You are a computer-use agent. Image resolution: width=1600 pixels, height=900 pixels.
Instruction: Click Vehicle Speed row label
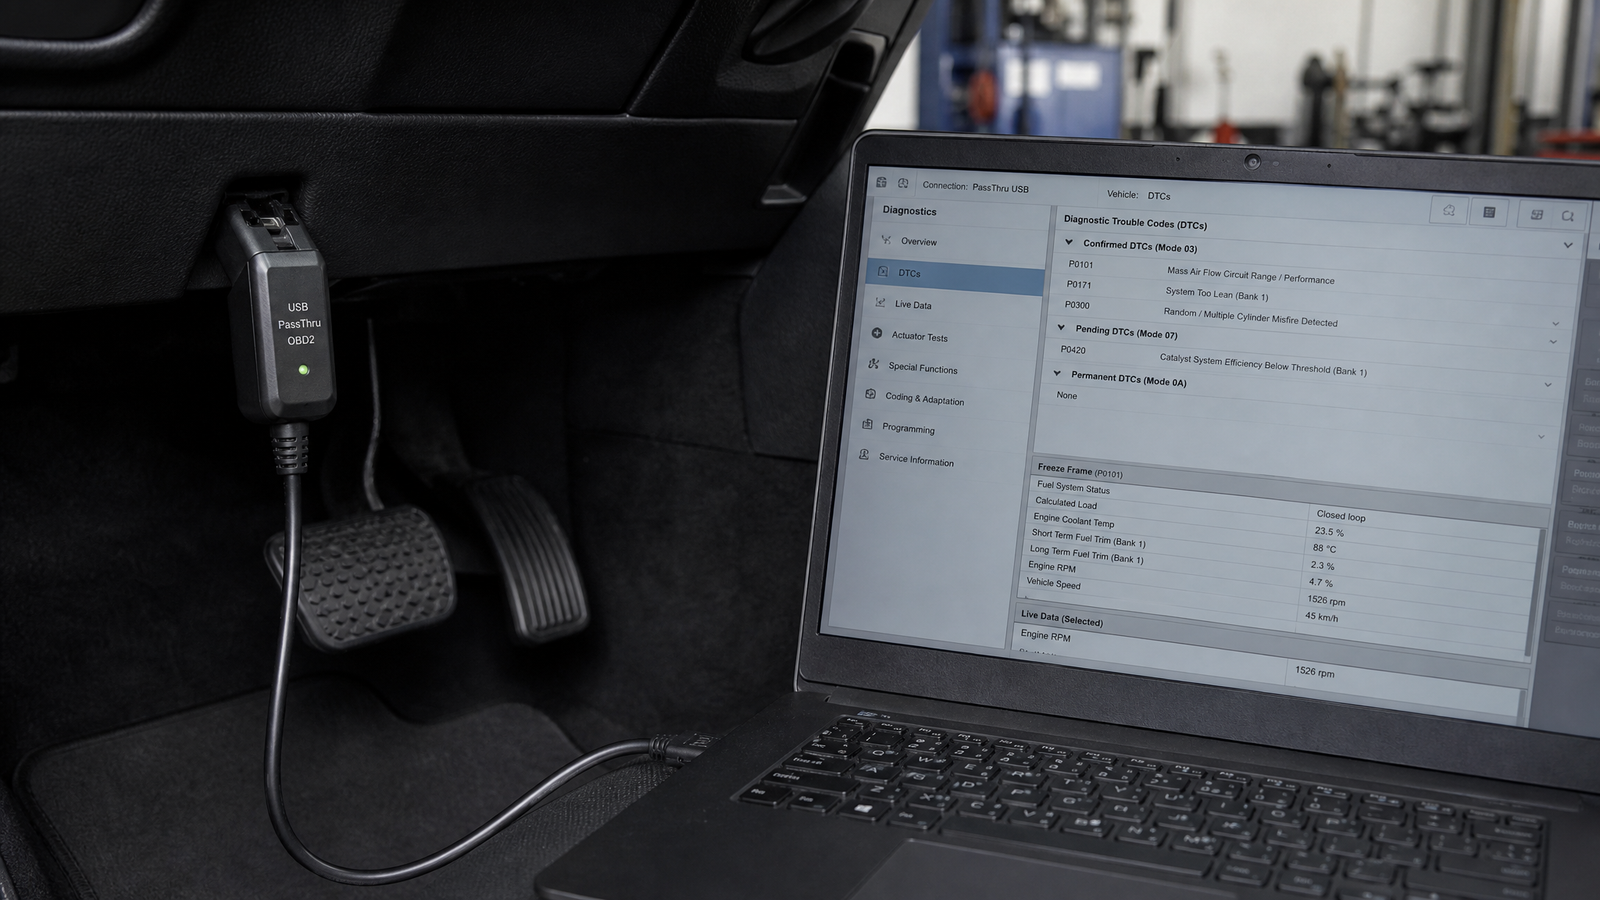pyautogui.click(x=1053, y=583)
